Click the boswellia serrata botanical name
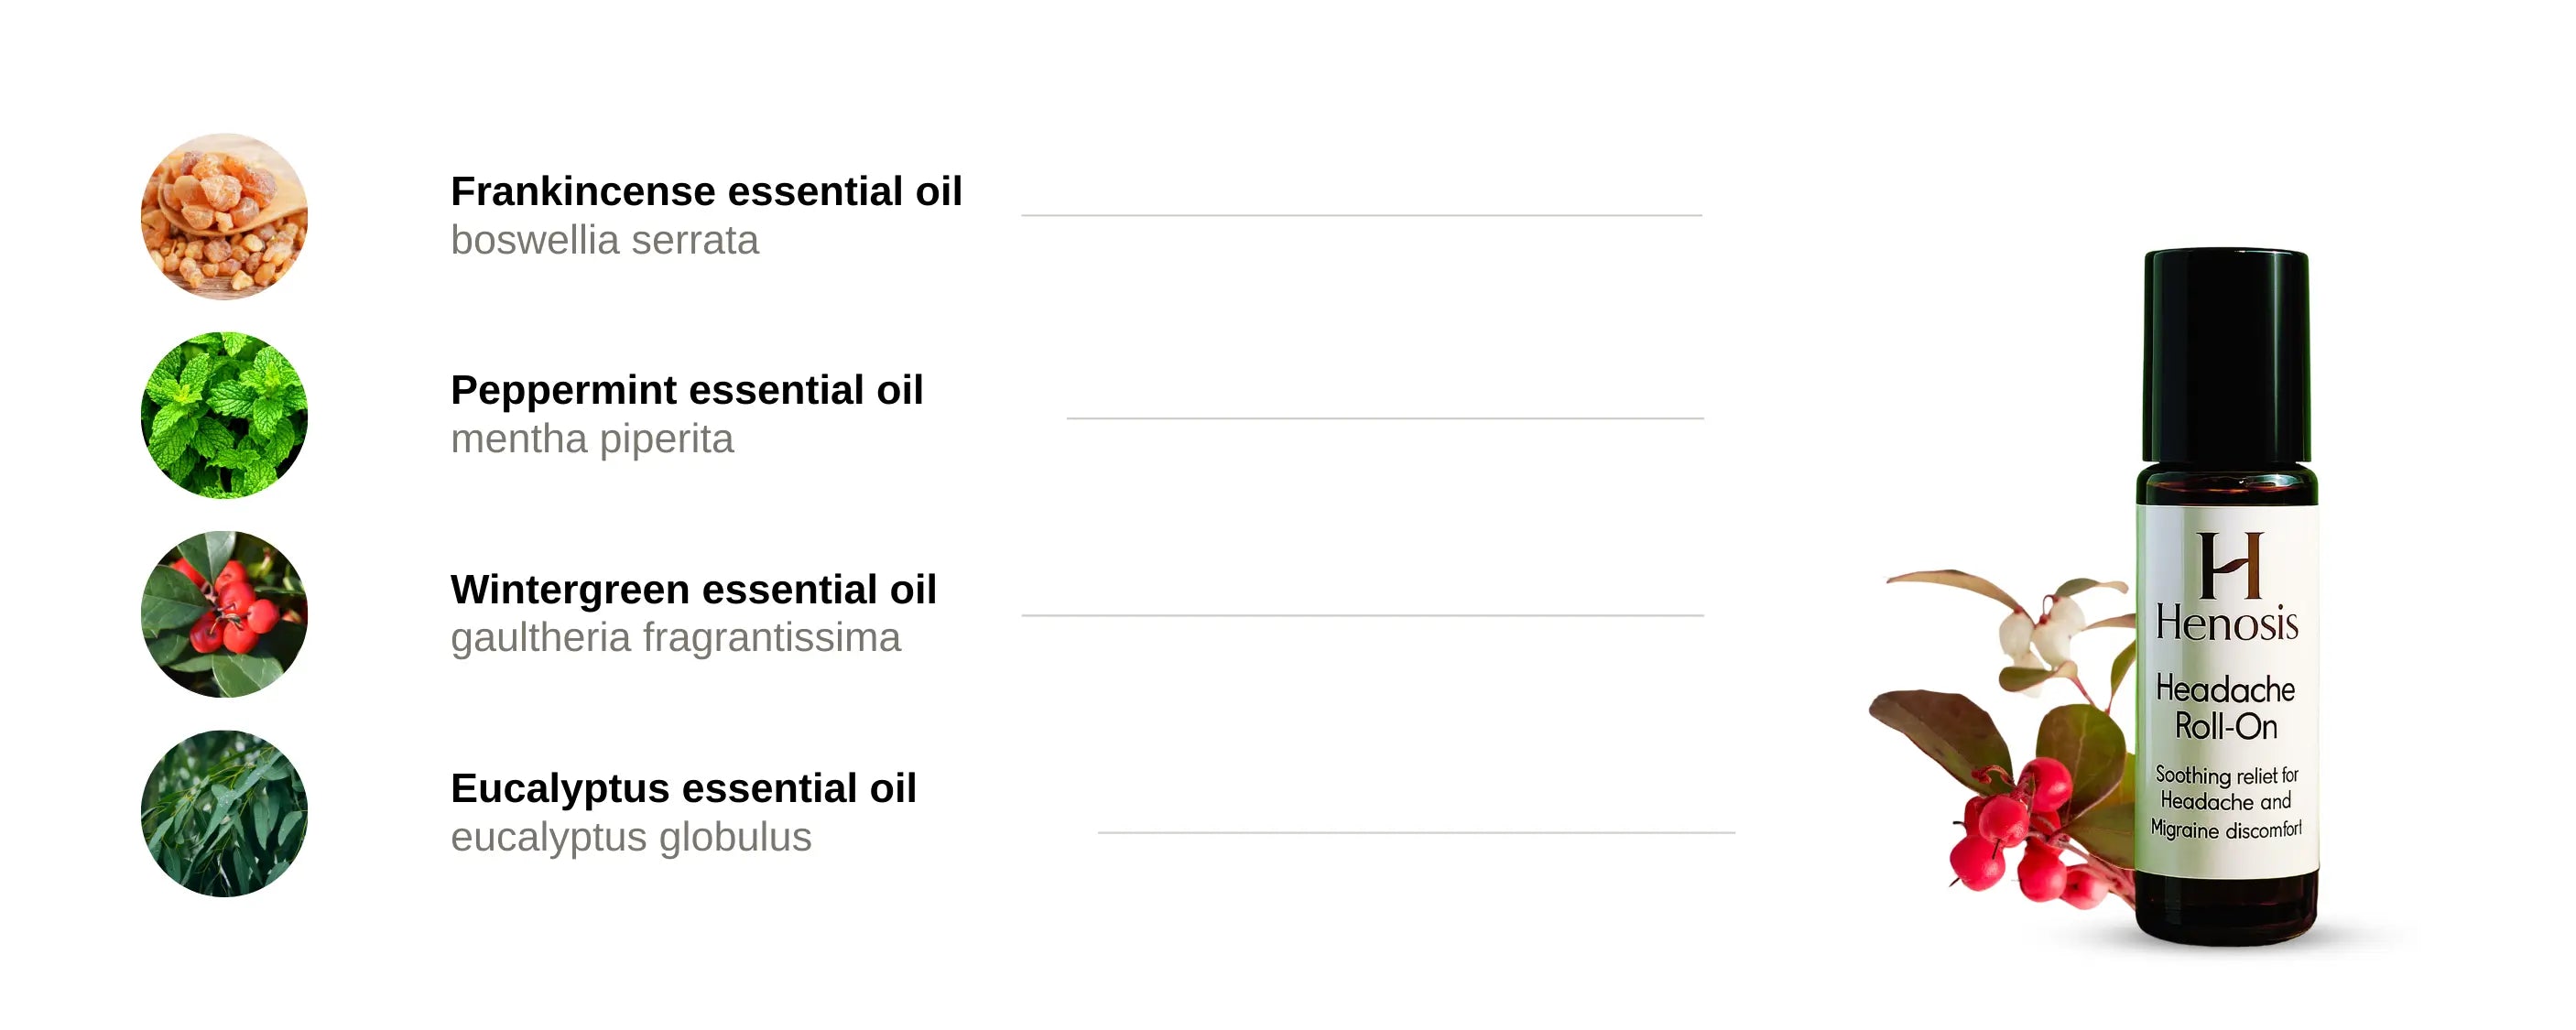Screen dimensions: 2576x1030 coord(604,240)
